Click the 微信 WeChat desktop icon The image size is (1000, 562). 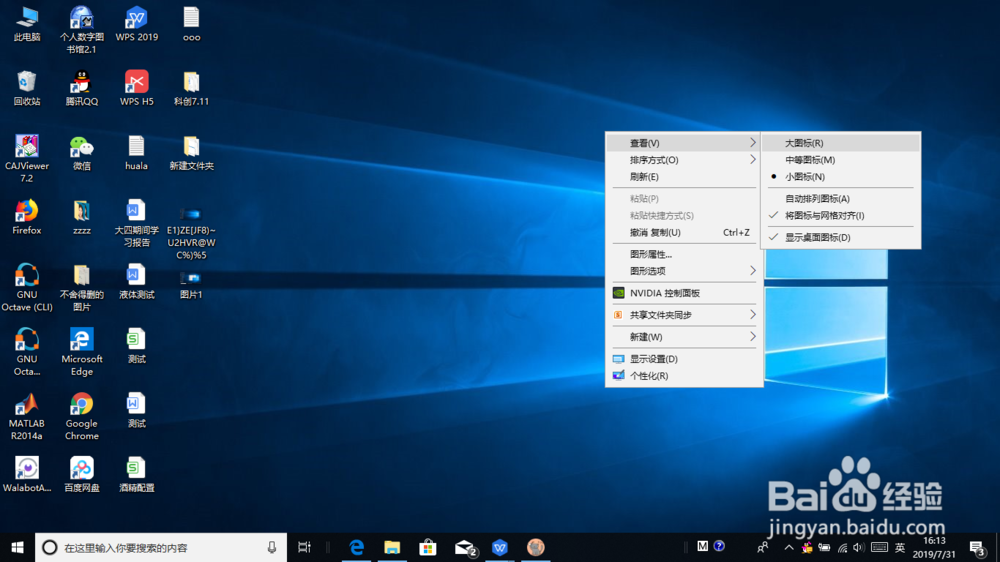(x=82, y=153)
